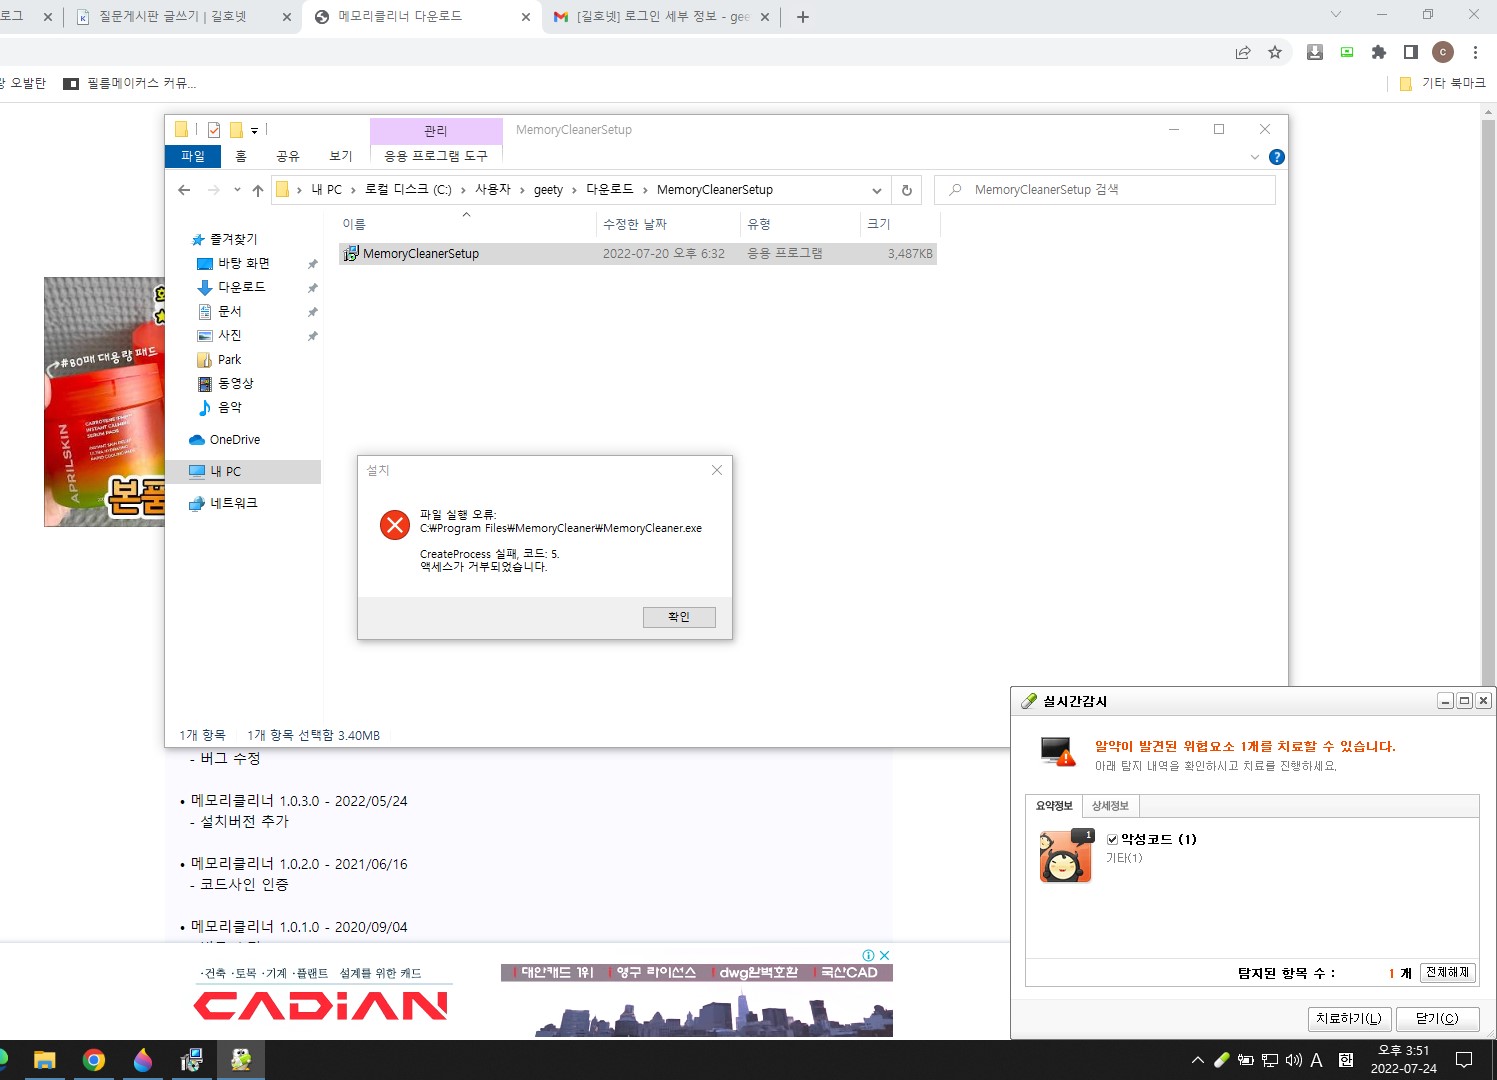This screenshot has height=1080, width=1497.
Task: Go up one folder with the up arrow
Action: tap(258, 190)
